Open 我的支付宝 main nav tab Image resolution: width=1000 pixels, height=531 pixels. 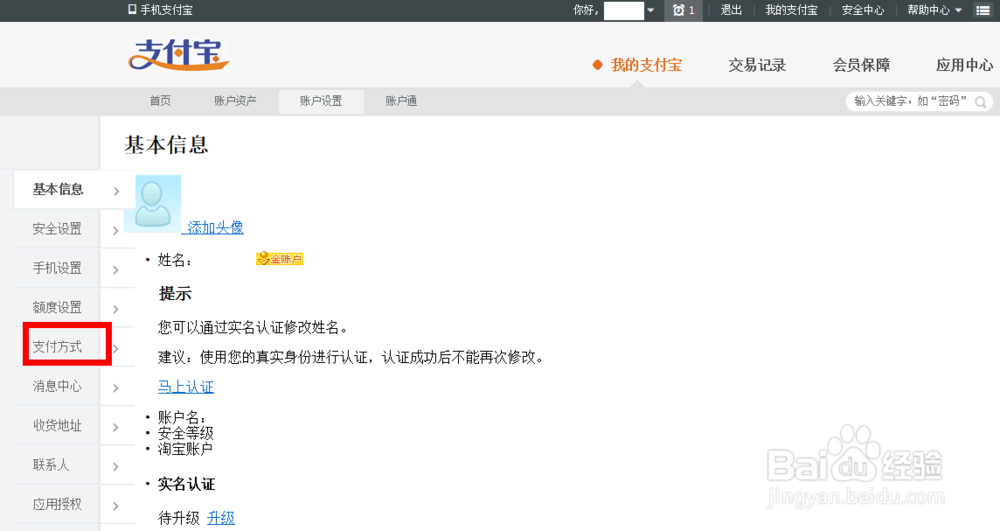coord(646,65)
